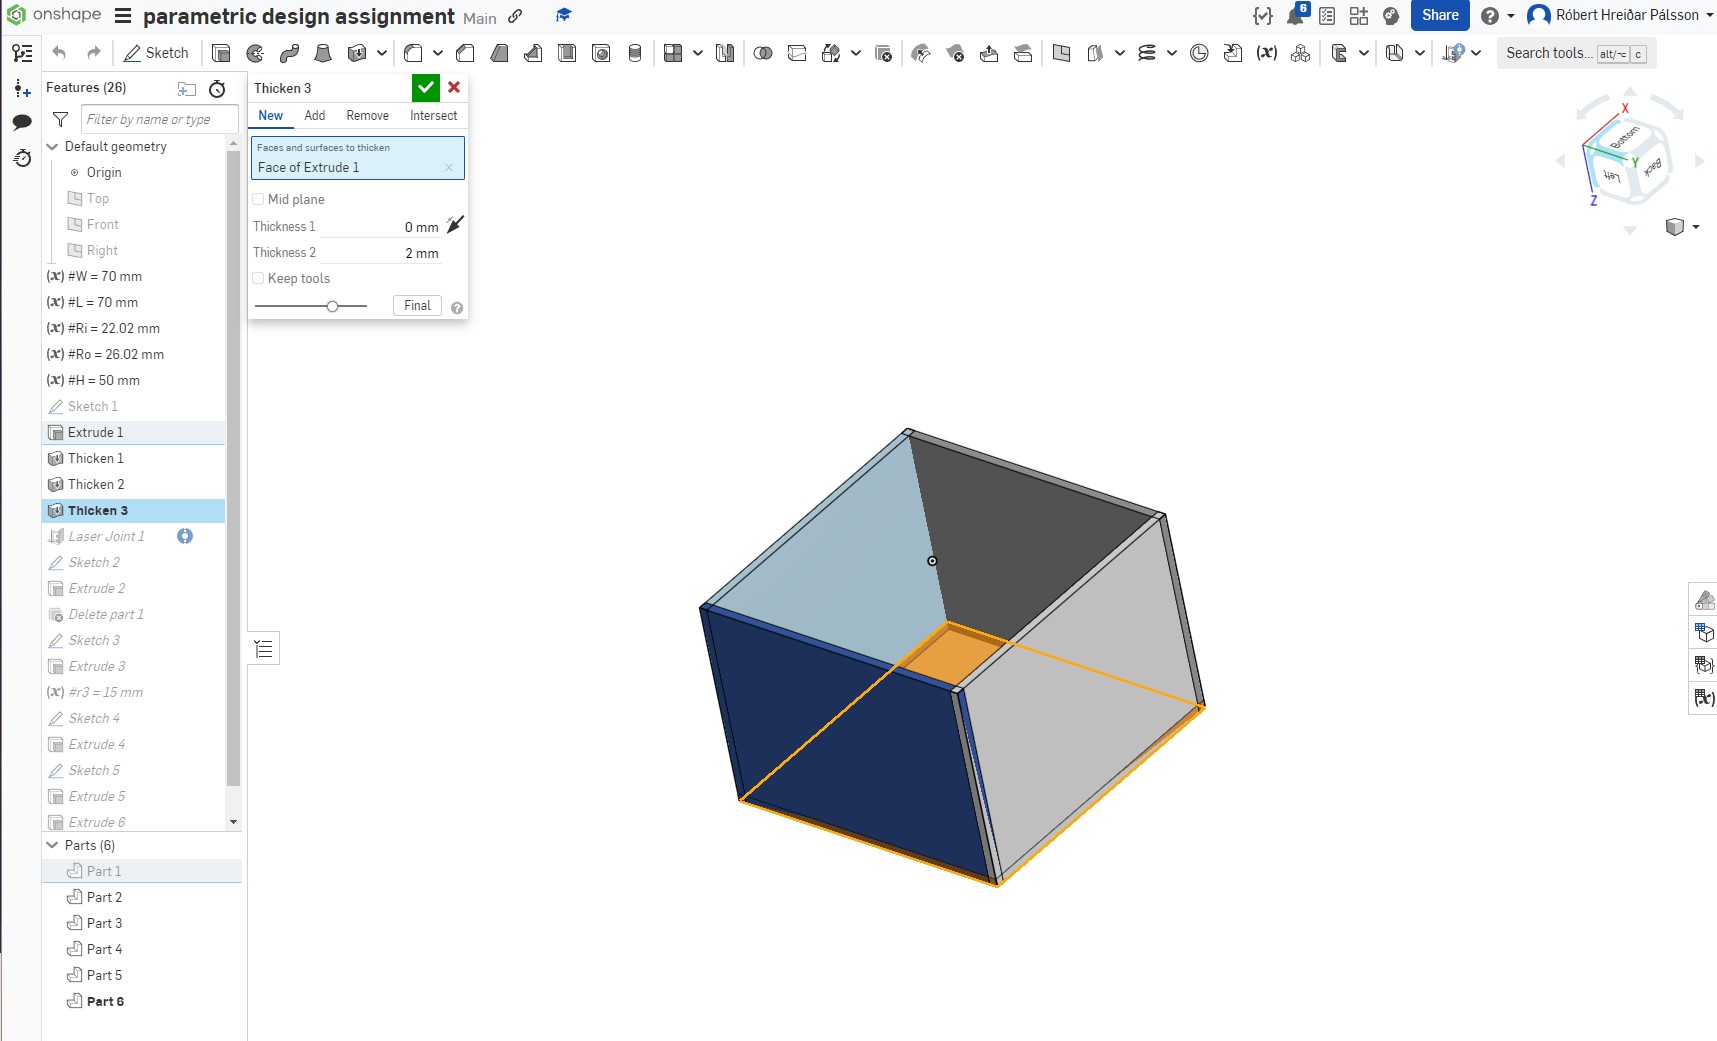Adjust the preview slider in Thicken dialog
This screenshot has height=1041, width=1717.
point(333,306)
